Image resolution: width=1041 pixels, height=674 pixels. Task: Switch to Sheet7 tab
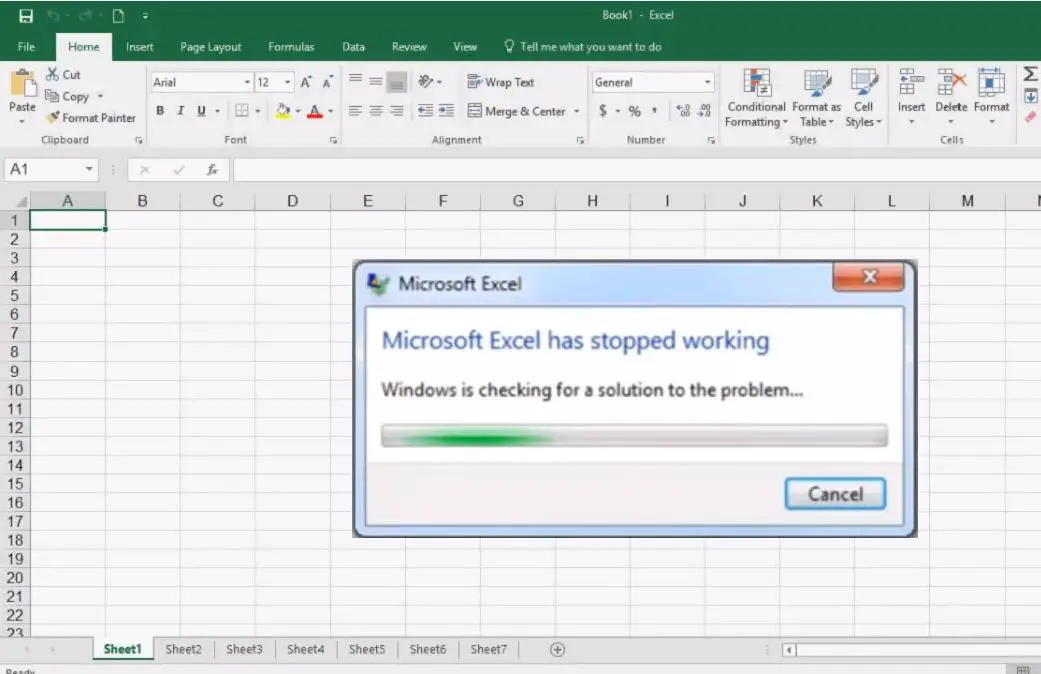488,649
